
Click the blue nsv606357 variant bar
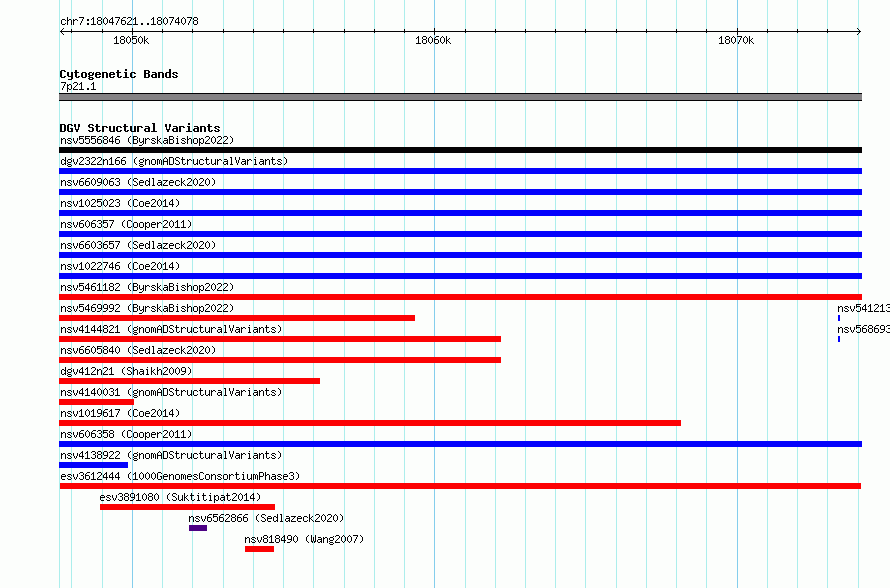(460, 234)
